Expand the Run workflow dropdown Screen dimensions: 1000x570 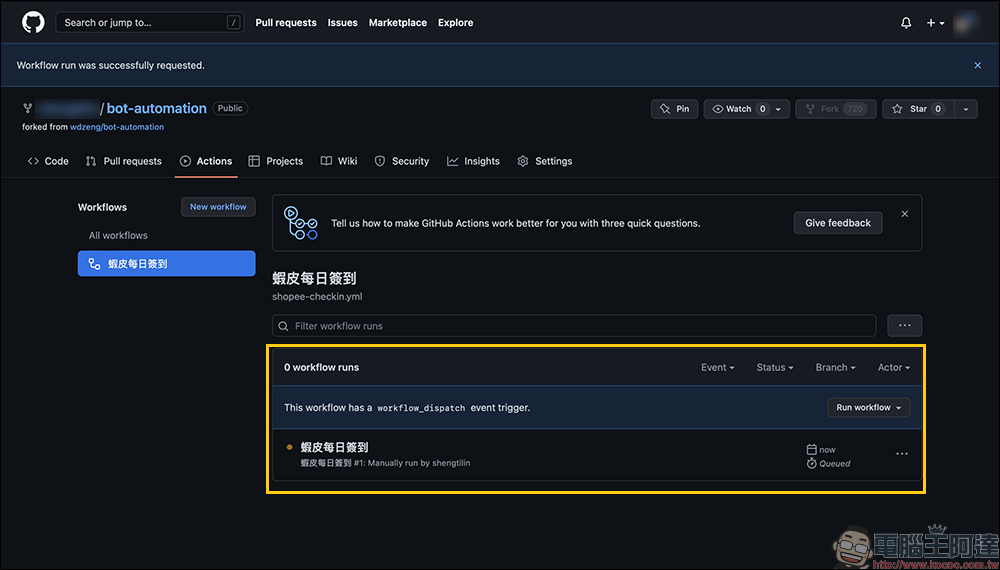coord(868,408)
